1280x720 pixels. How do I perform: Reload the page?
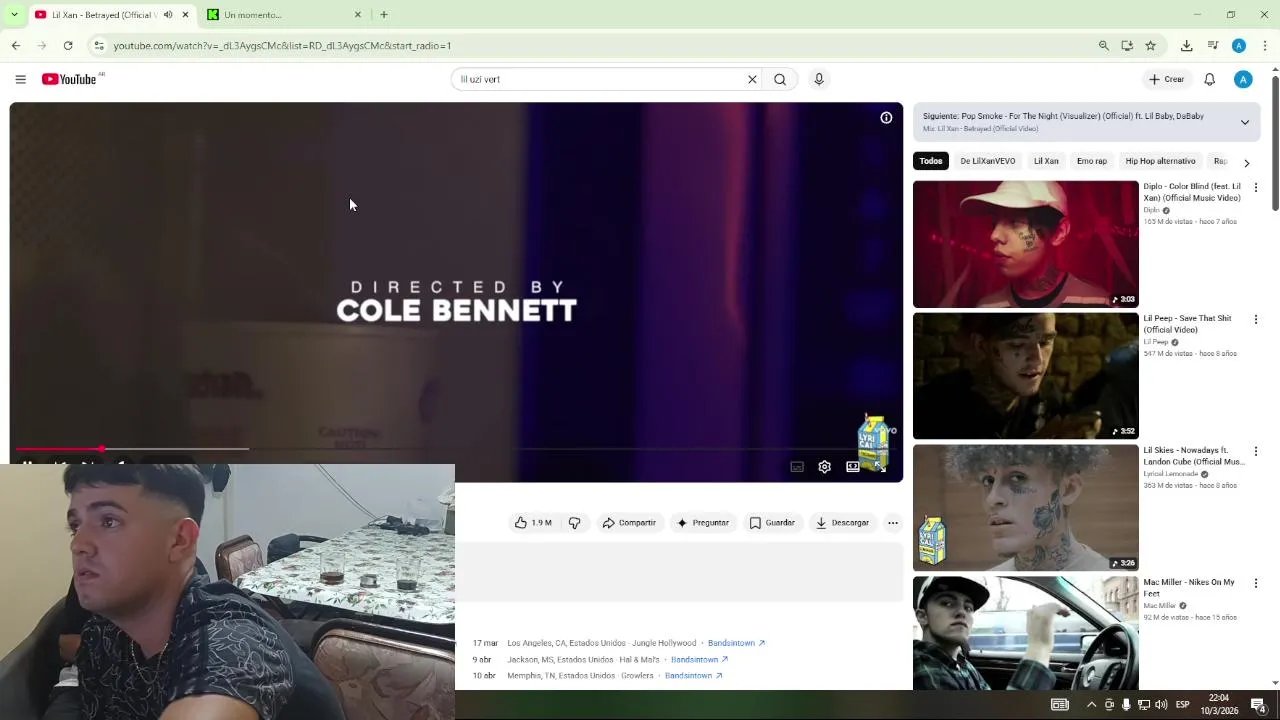68,45
